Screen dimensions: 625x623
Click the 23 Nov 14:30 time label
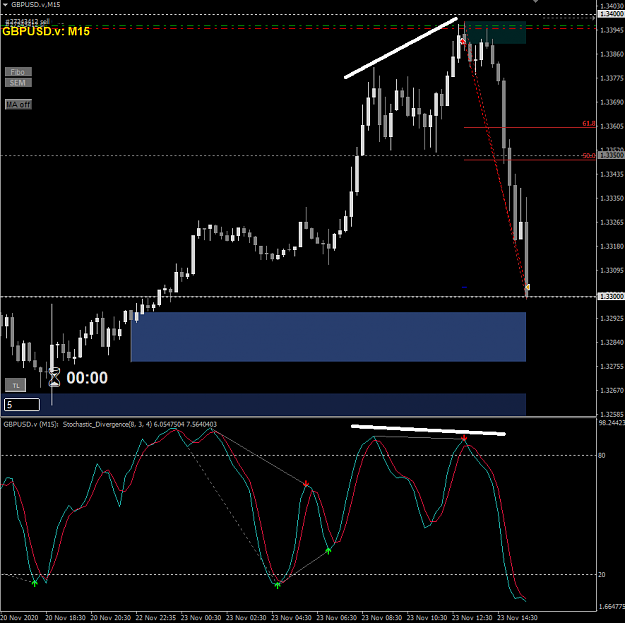coord(517,617)
